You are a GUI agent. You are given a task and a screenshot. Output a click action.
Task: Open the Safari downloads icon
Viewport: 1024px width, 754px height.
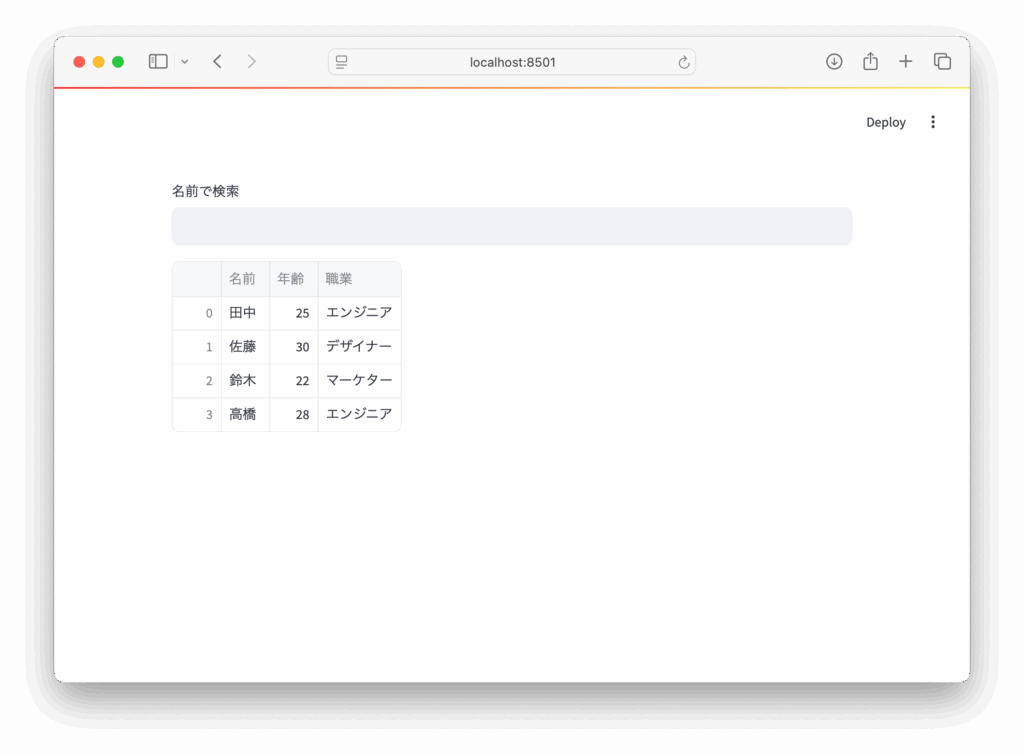click(834, 62)
